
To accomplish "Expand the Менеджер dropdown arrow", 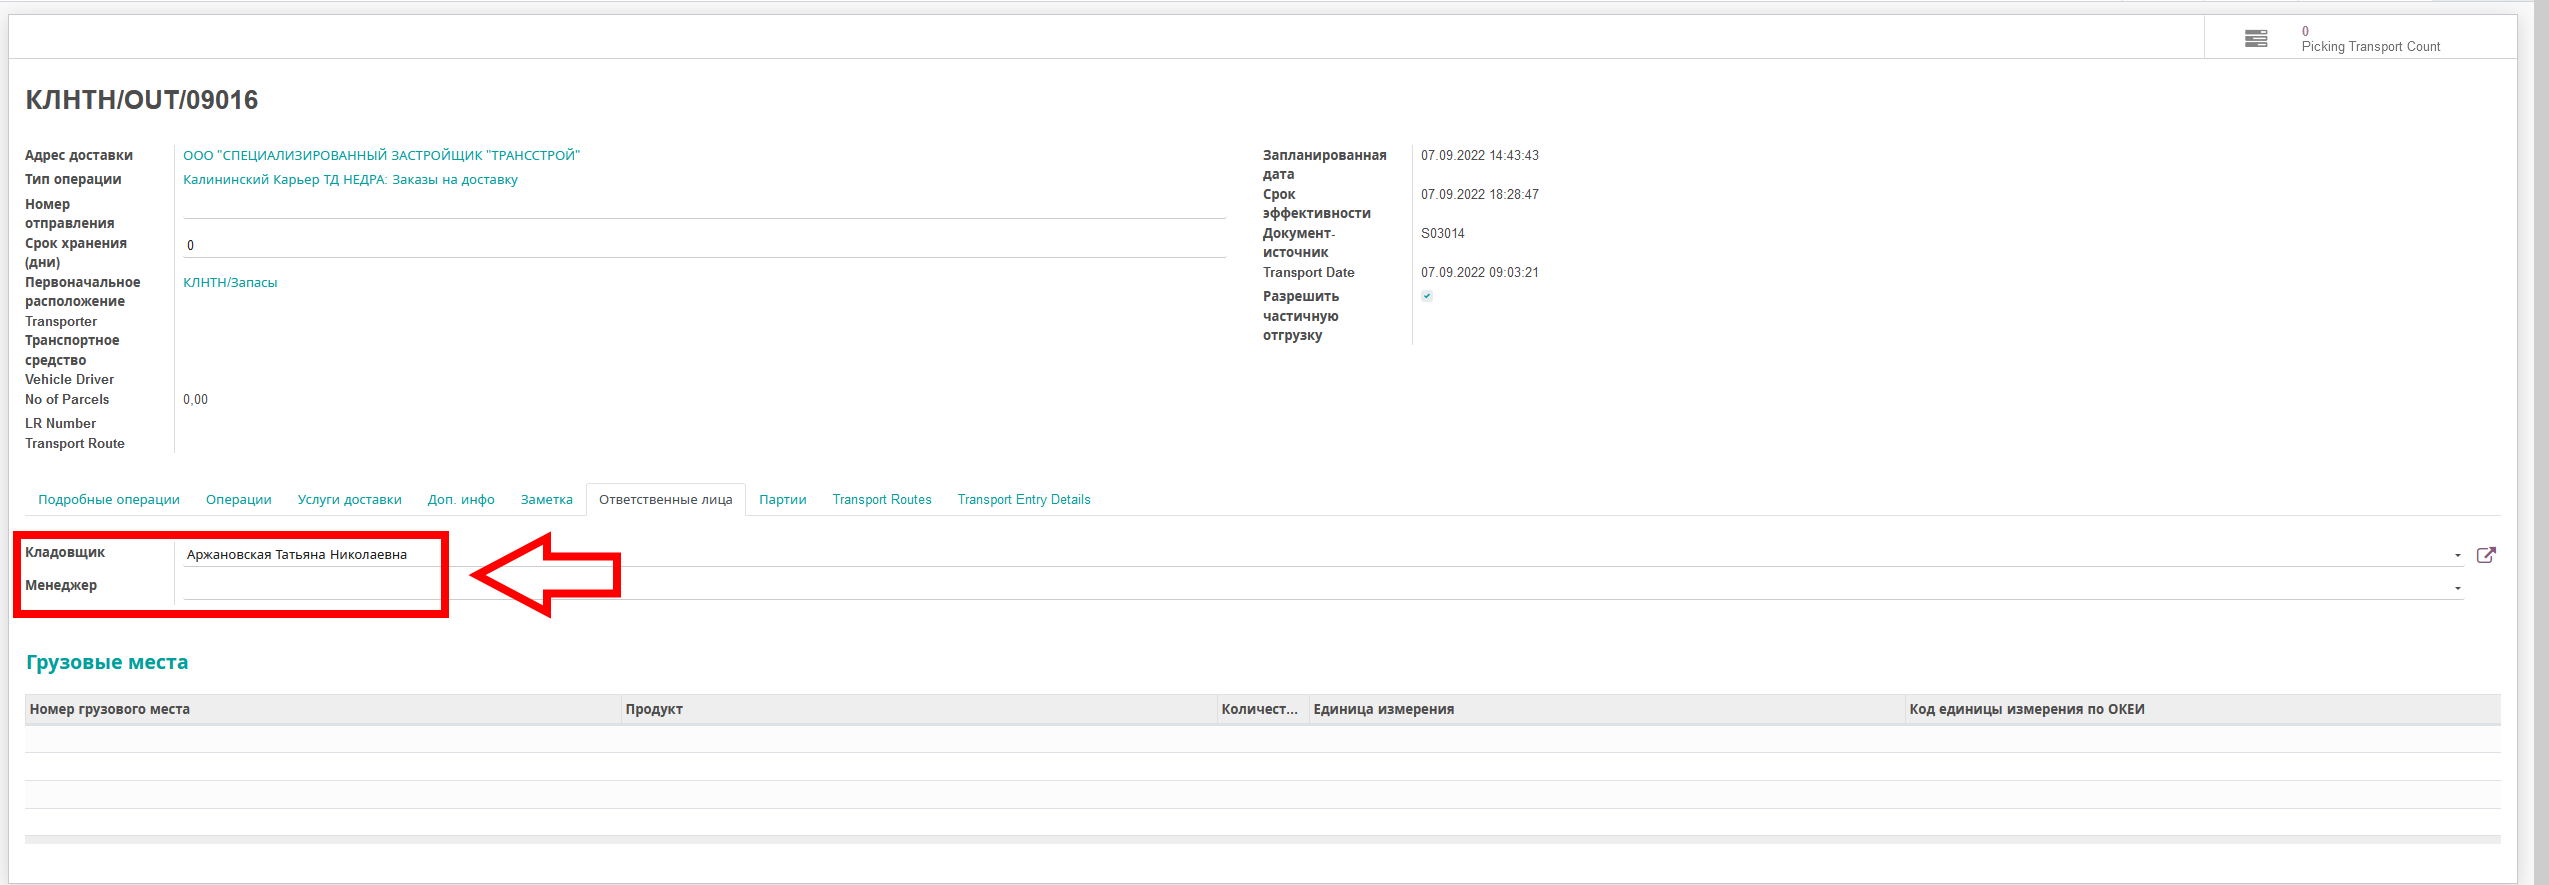I will pos(2457,588).
